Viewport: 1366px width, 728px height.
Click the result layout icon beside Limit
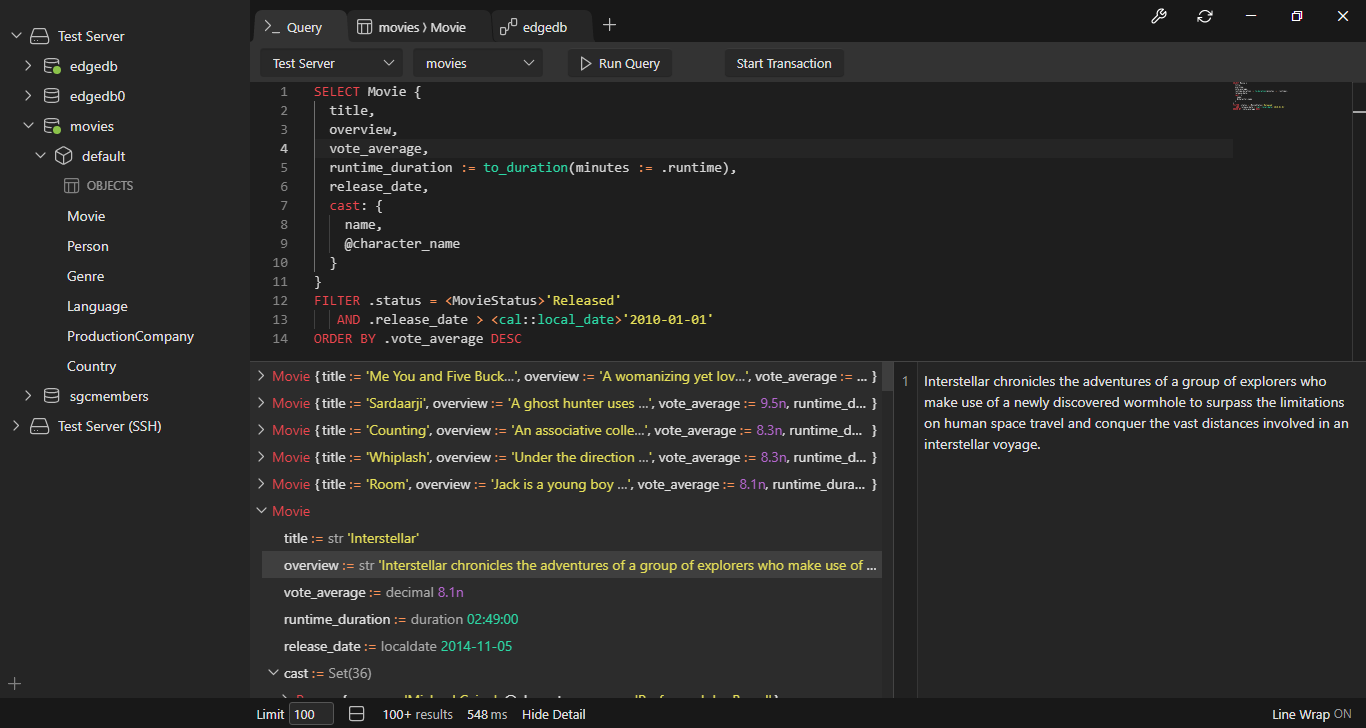coord(357,714)
